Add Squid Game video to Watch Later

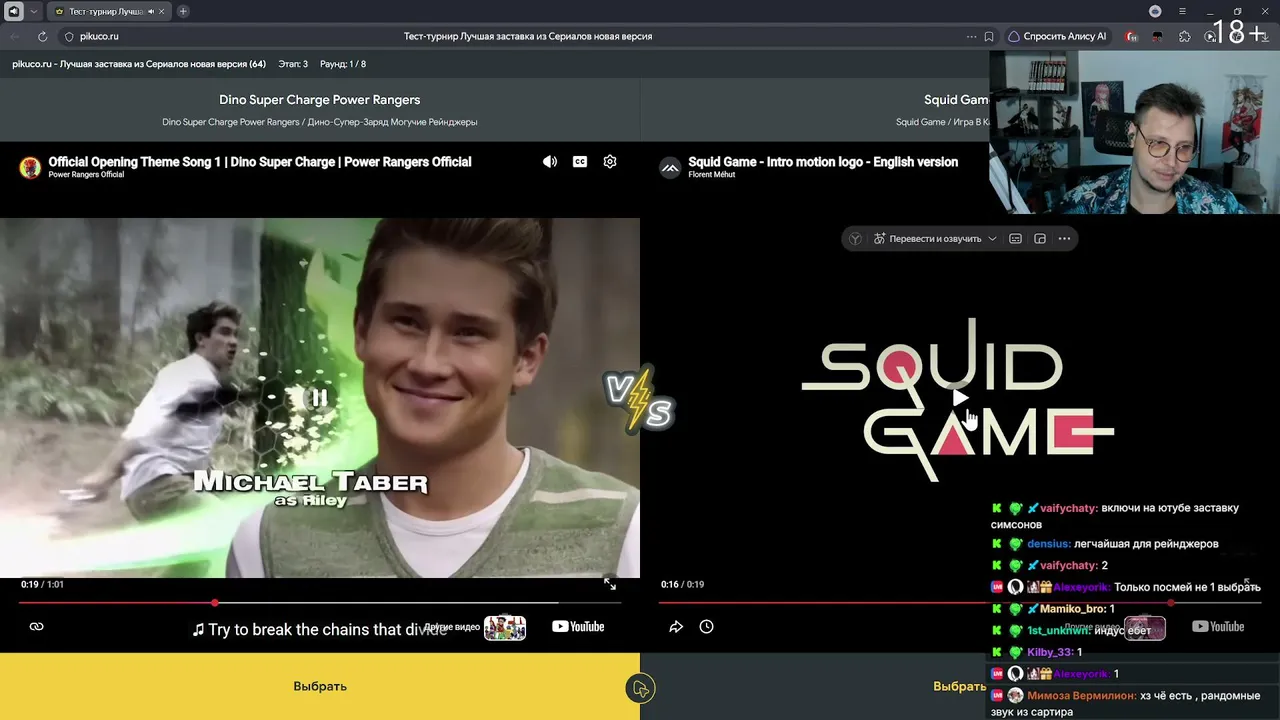tap(706, 627)
